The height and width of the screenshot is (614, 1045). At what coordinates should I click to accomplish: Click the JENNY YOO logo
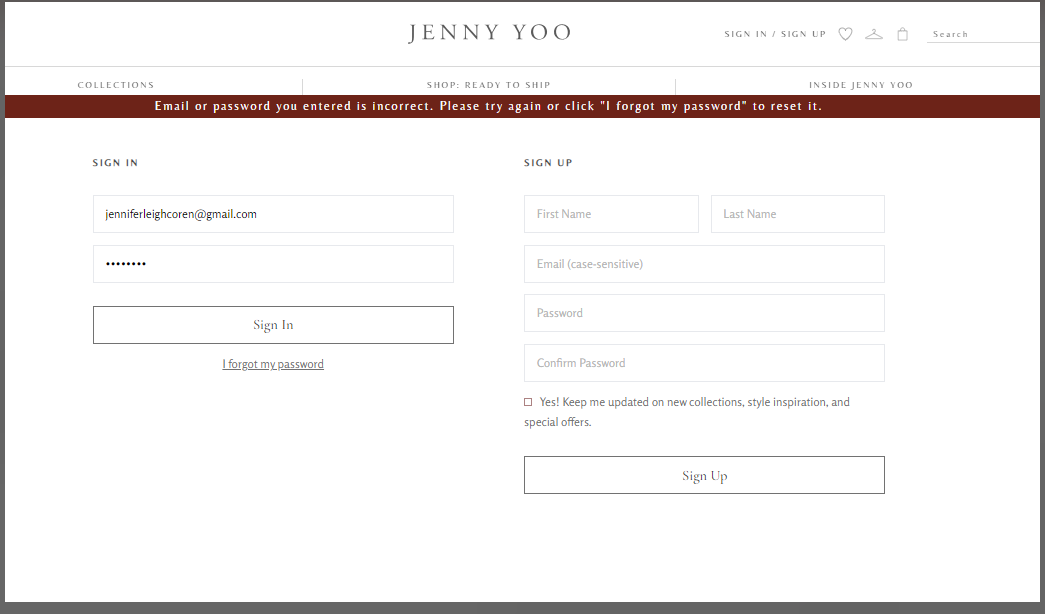pos(490,33)
